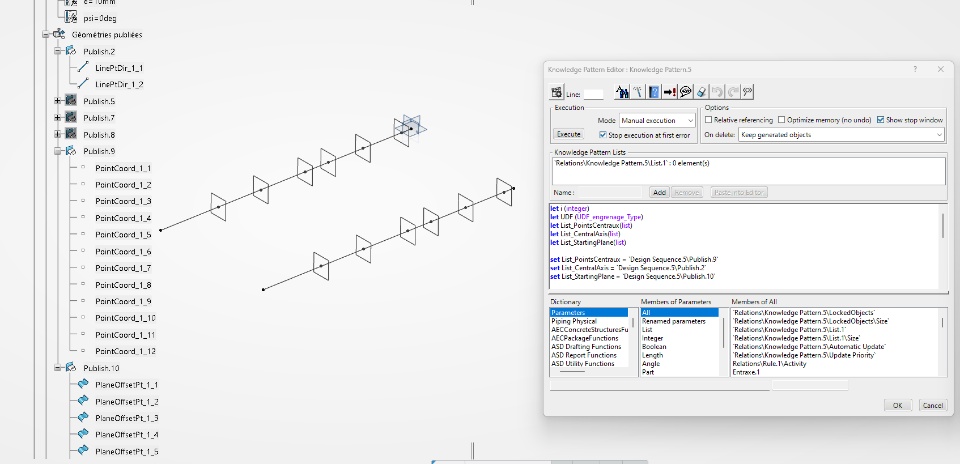Image resolution: width=960 pixels, height=464 pixels.
Task: Select Parameters in Dictionary list
Action: (x=589, y=312)
